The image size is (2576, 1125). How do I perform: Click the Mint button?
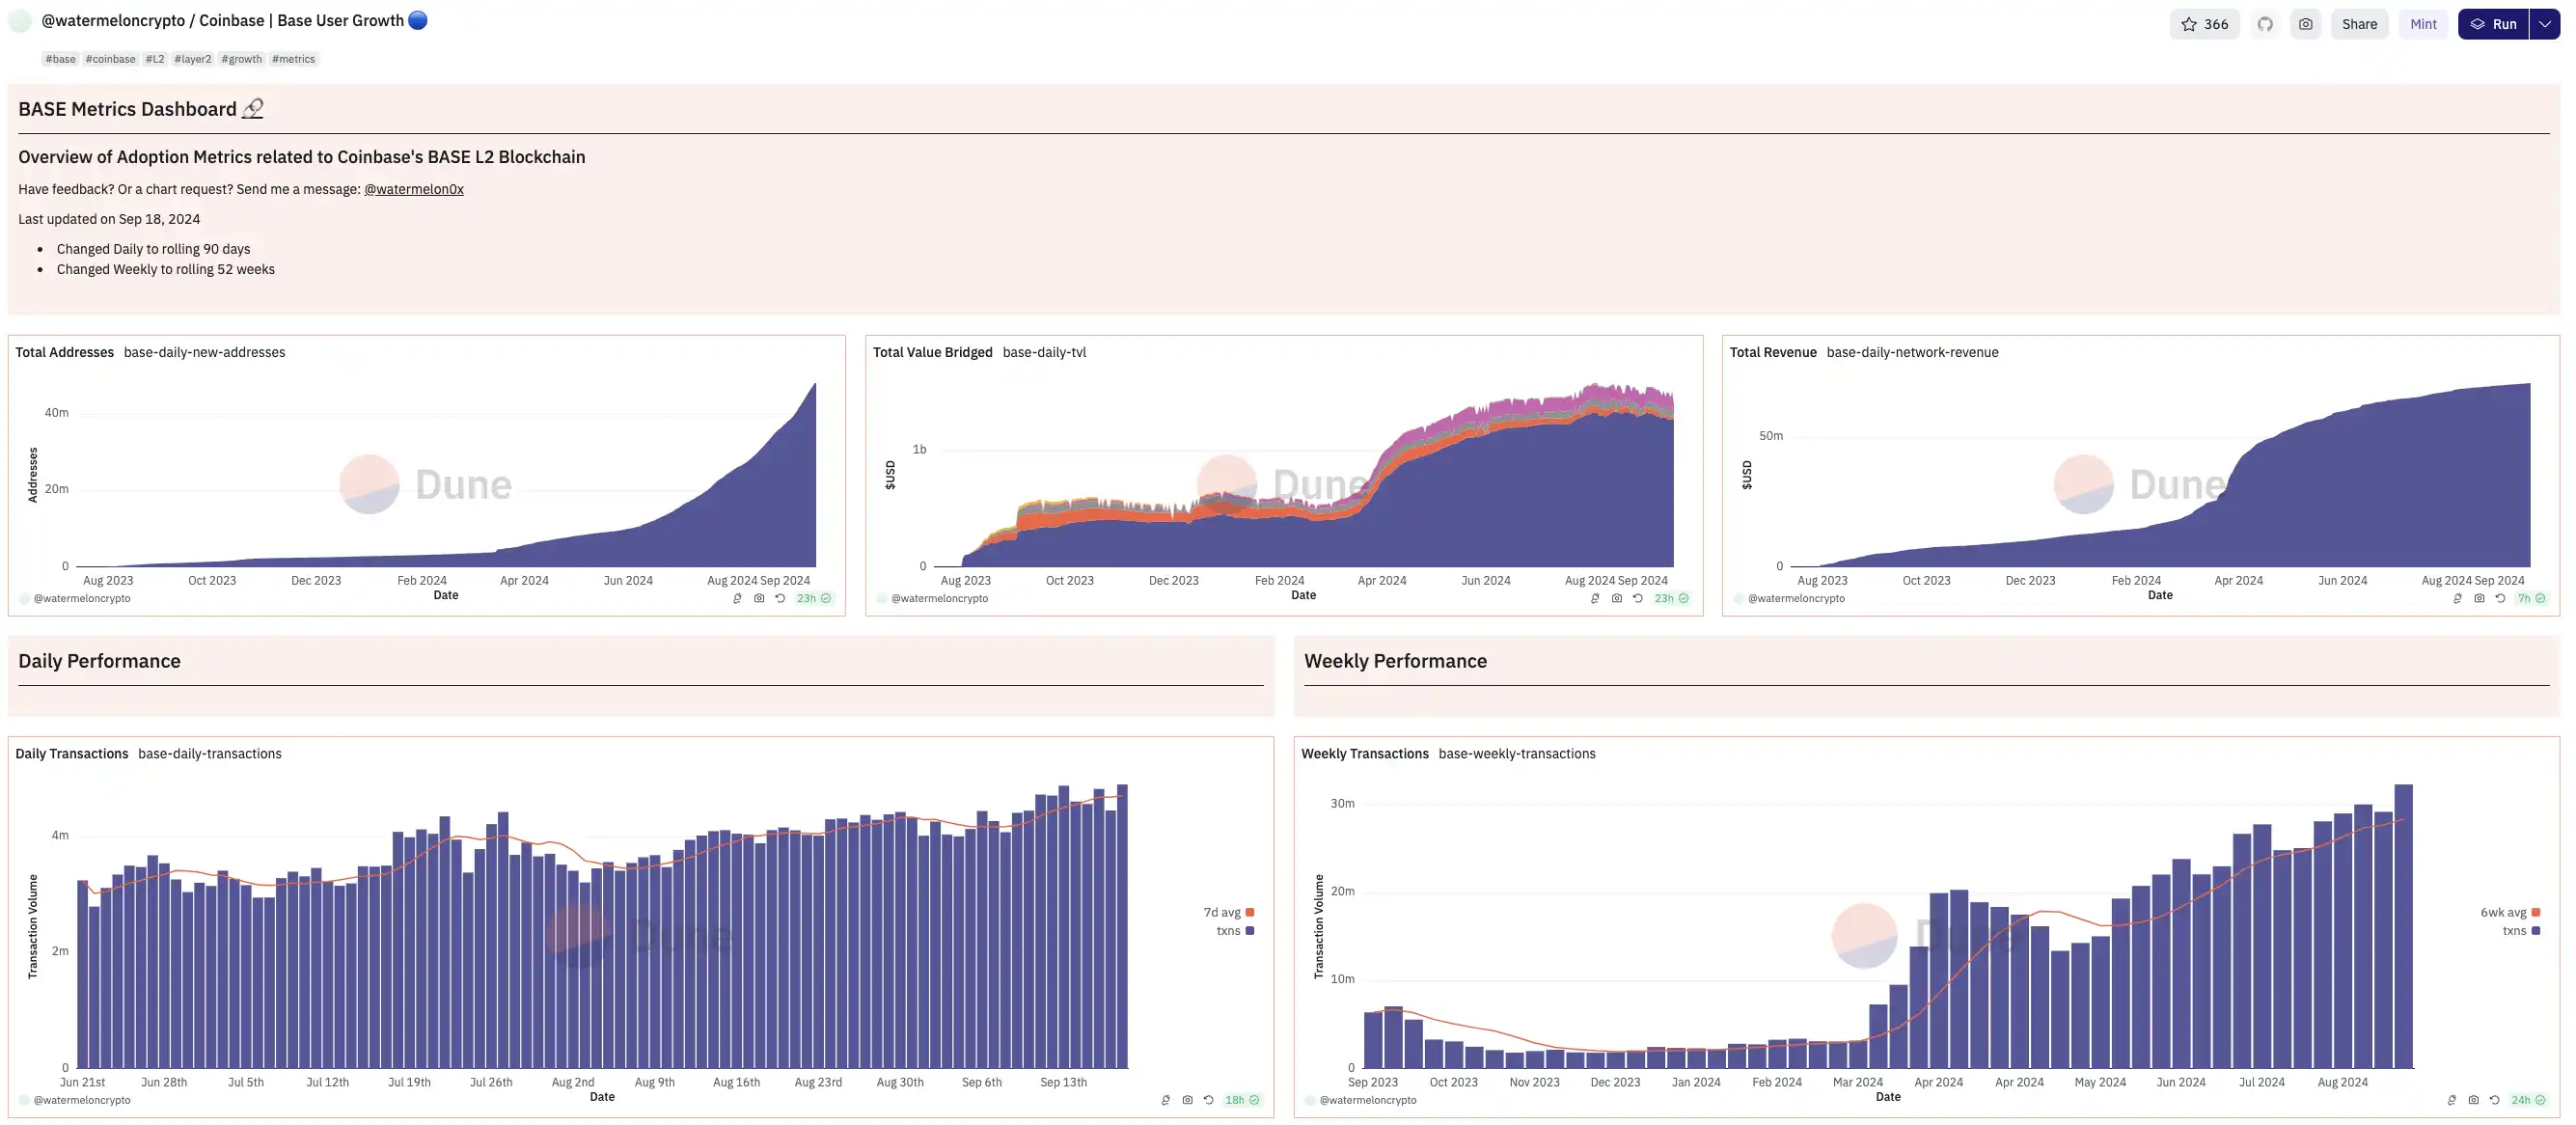point(2423,24)
